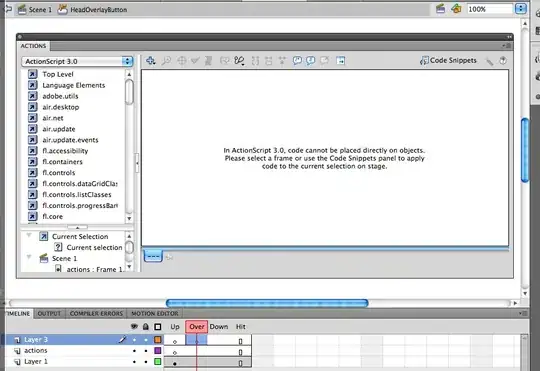
Task: Click the Remove comment icon
Action: tap(324, 61)
